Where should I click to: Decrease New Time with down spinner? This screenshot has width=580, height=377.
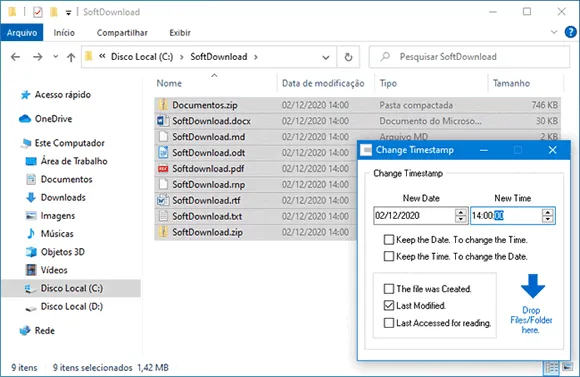point(548,219)
